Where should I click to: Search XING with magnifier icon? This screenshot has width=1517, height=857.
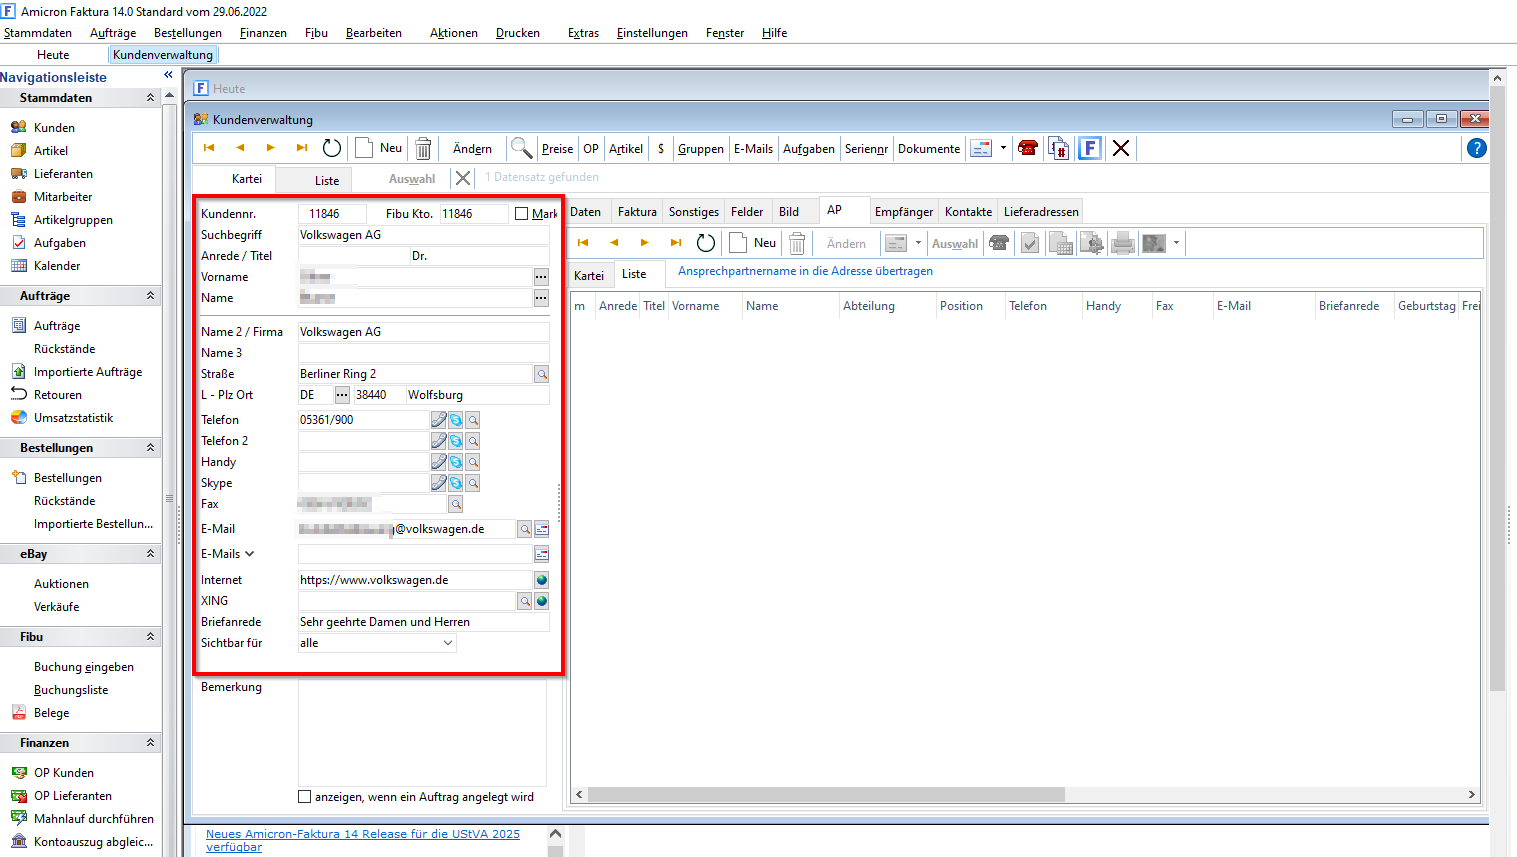pyautogui.click(x=524, y=601)
